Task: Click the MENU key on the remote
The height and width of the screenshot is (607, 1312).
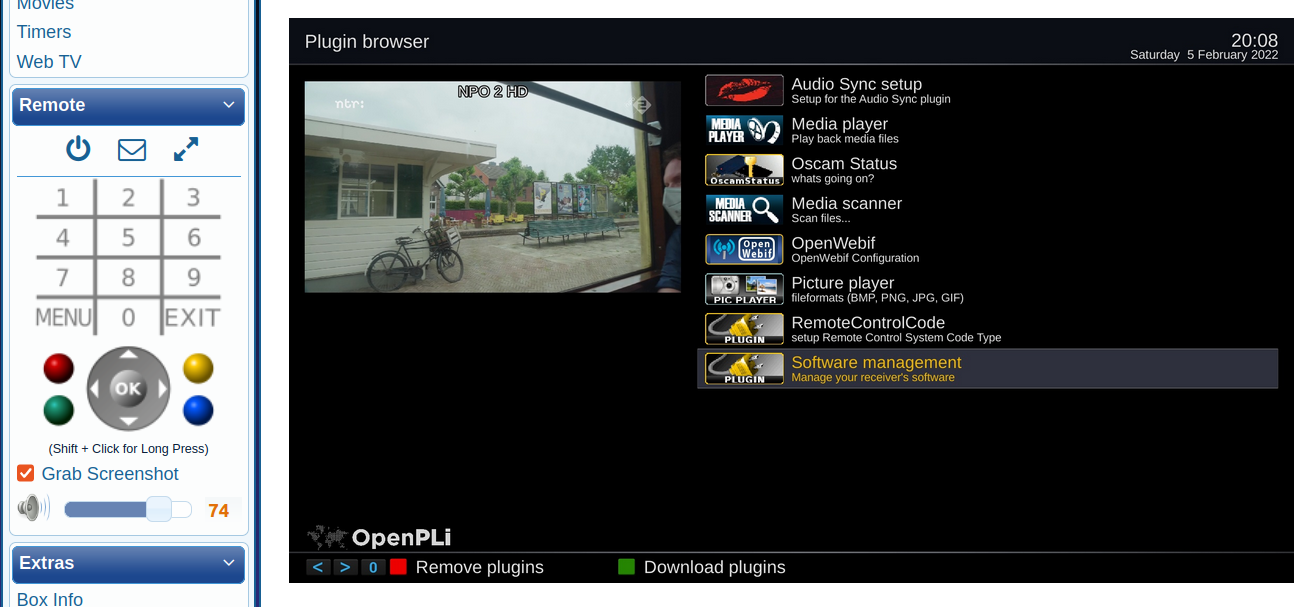Action: click(64, 317)
